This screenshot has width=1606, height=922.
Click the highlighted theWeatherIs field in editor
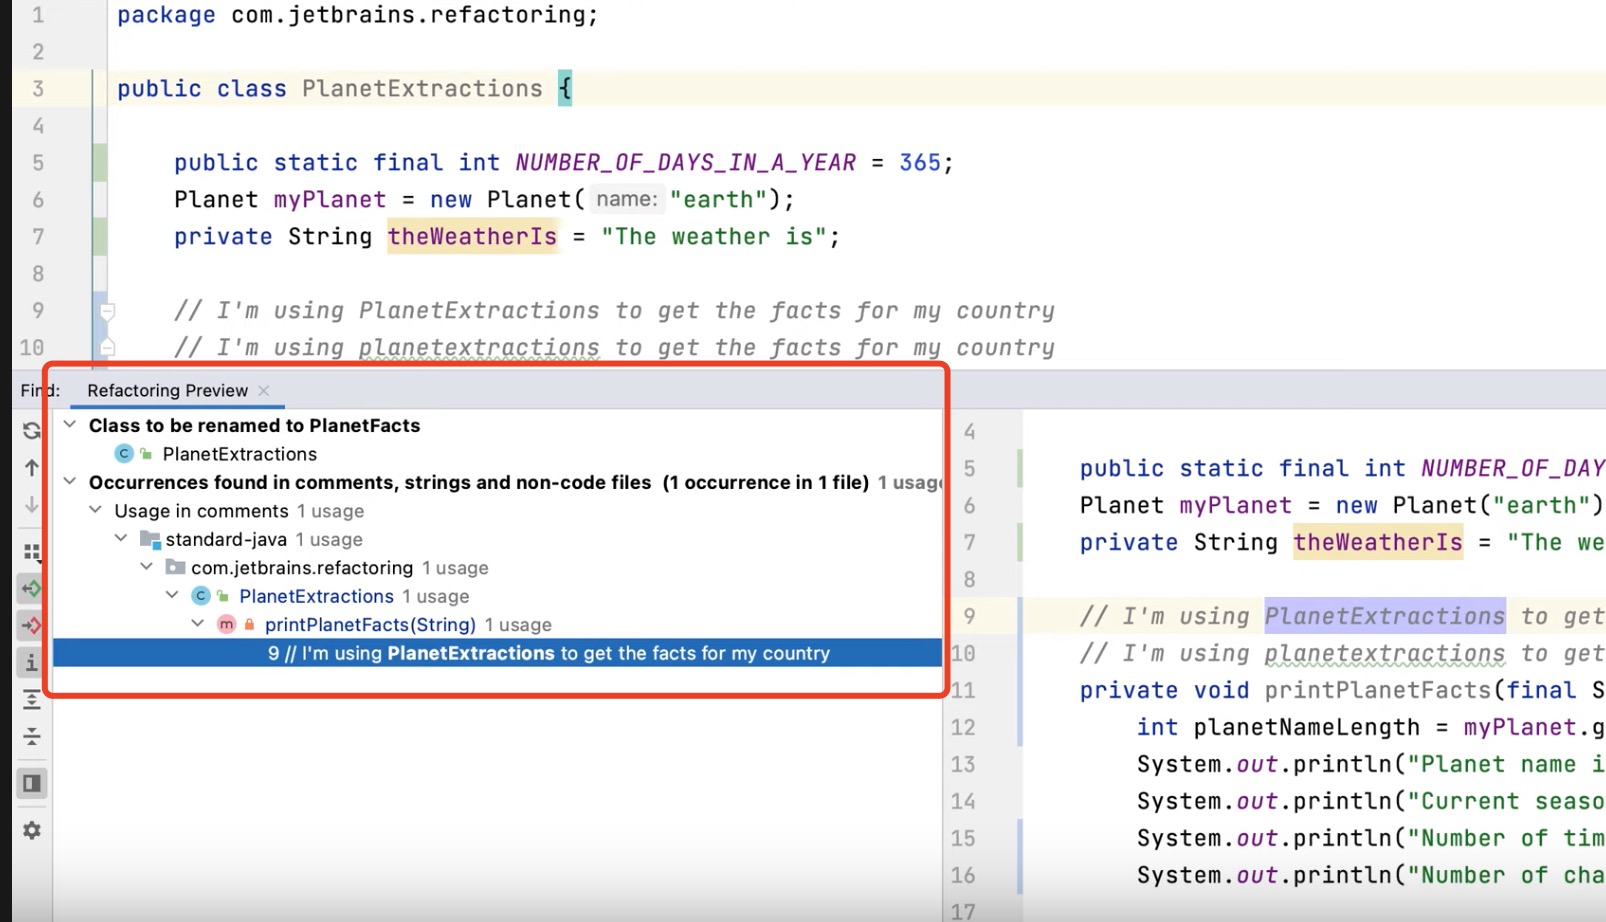(472, 236)
